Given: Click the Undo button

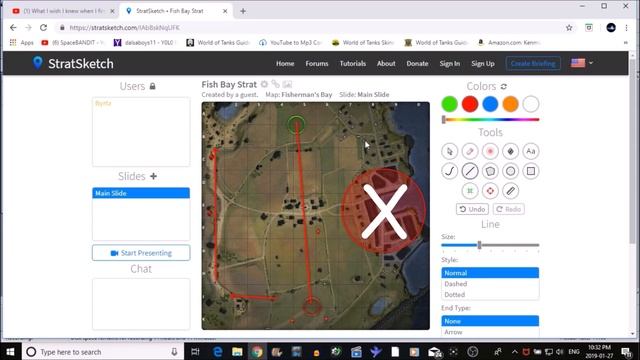Looking at the screenshot, I should point(472,209).
